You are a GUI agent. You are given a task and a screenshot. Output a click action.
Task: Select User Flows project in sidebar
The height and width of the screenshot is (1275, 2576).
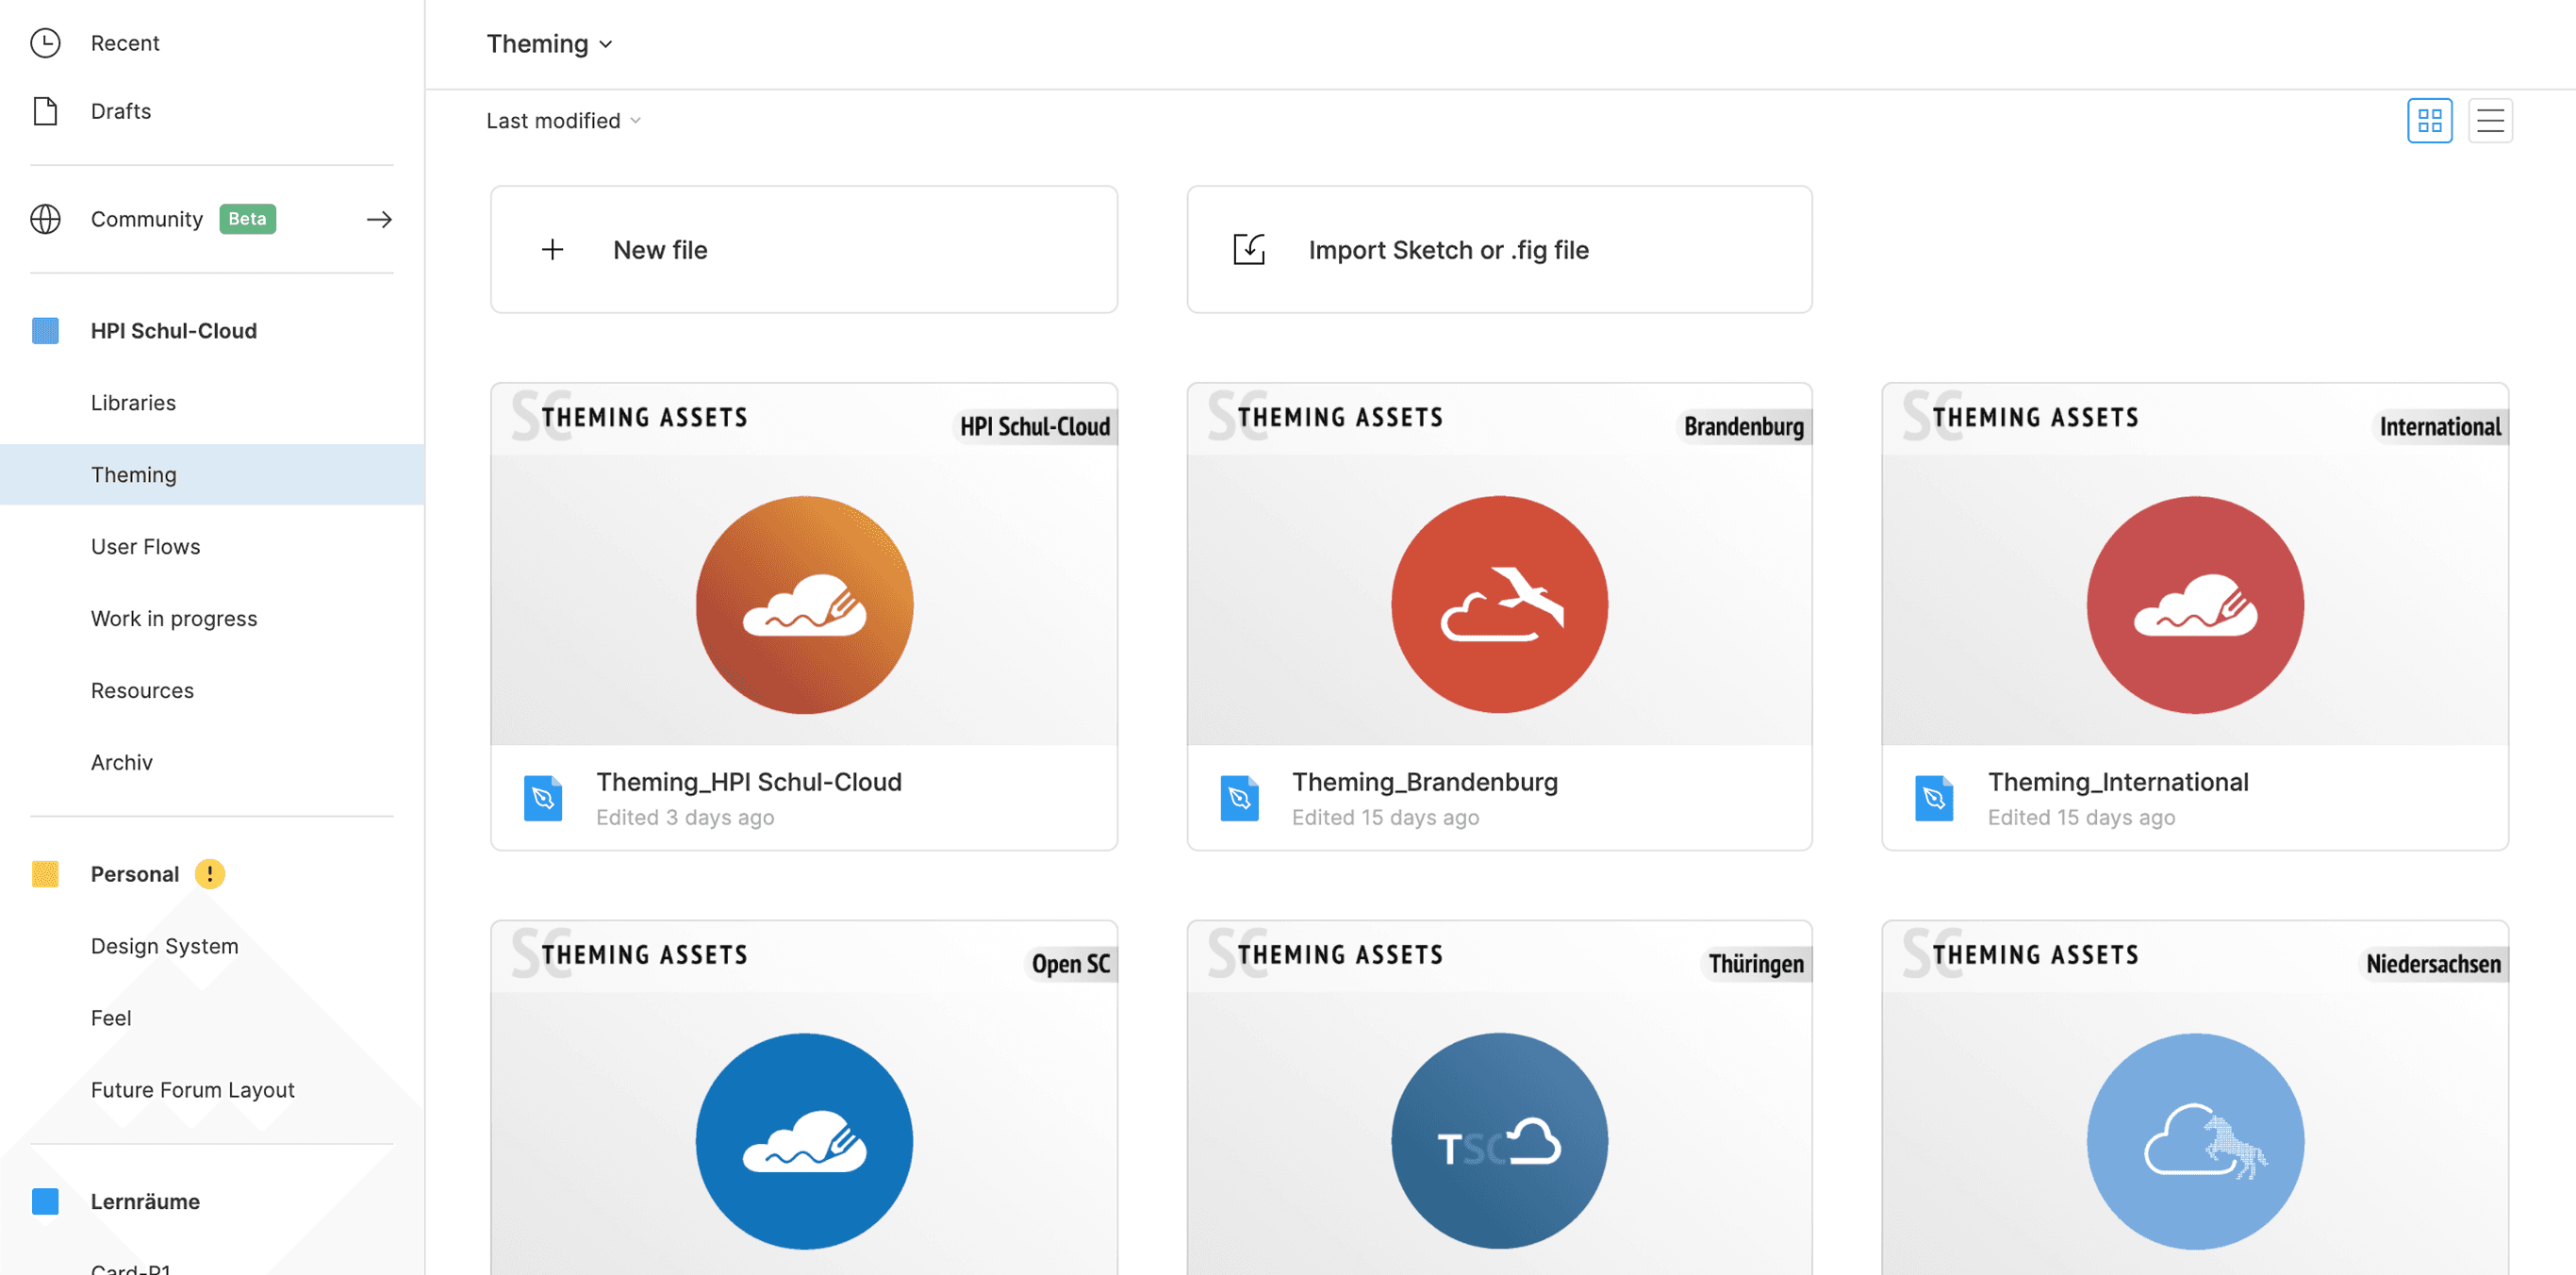tap(145, 547)
